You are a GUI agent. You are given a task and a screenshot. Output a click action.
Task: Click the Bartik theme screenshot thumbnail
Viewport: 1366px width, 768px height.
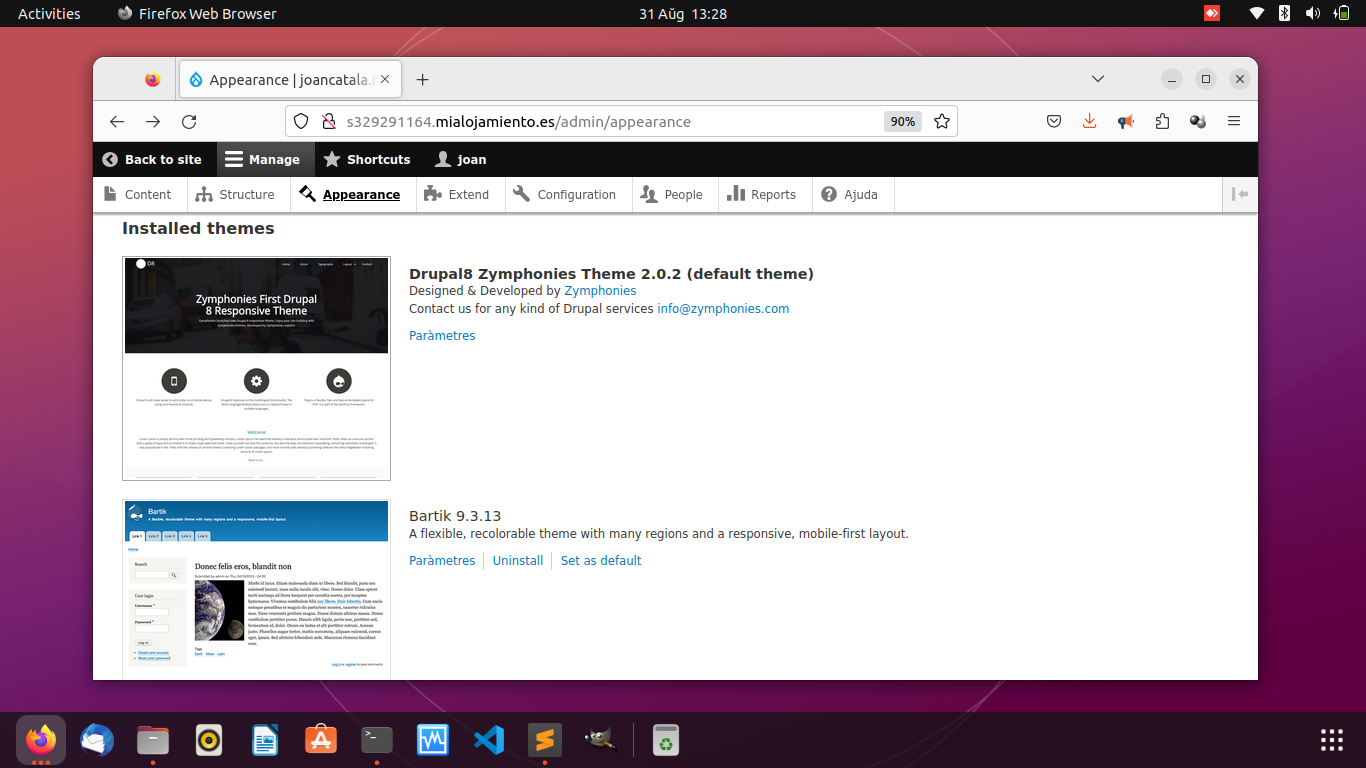[256, 589]
